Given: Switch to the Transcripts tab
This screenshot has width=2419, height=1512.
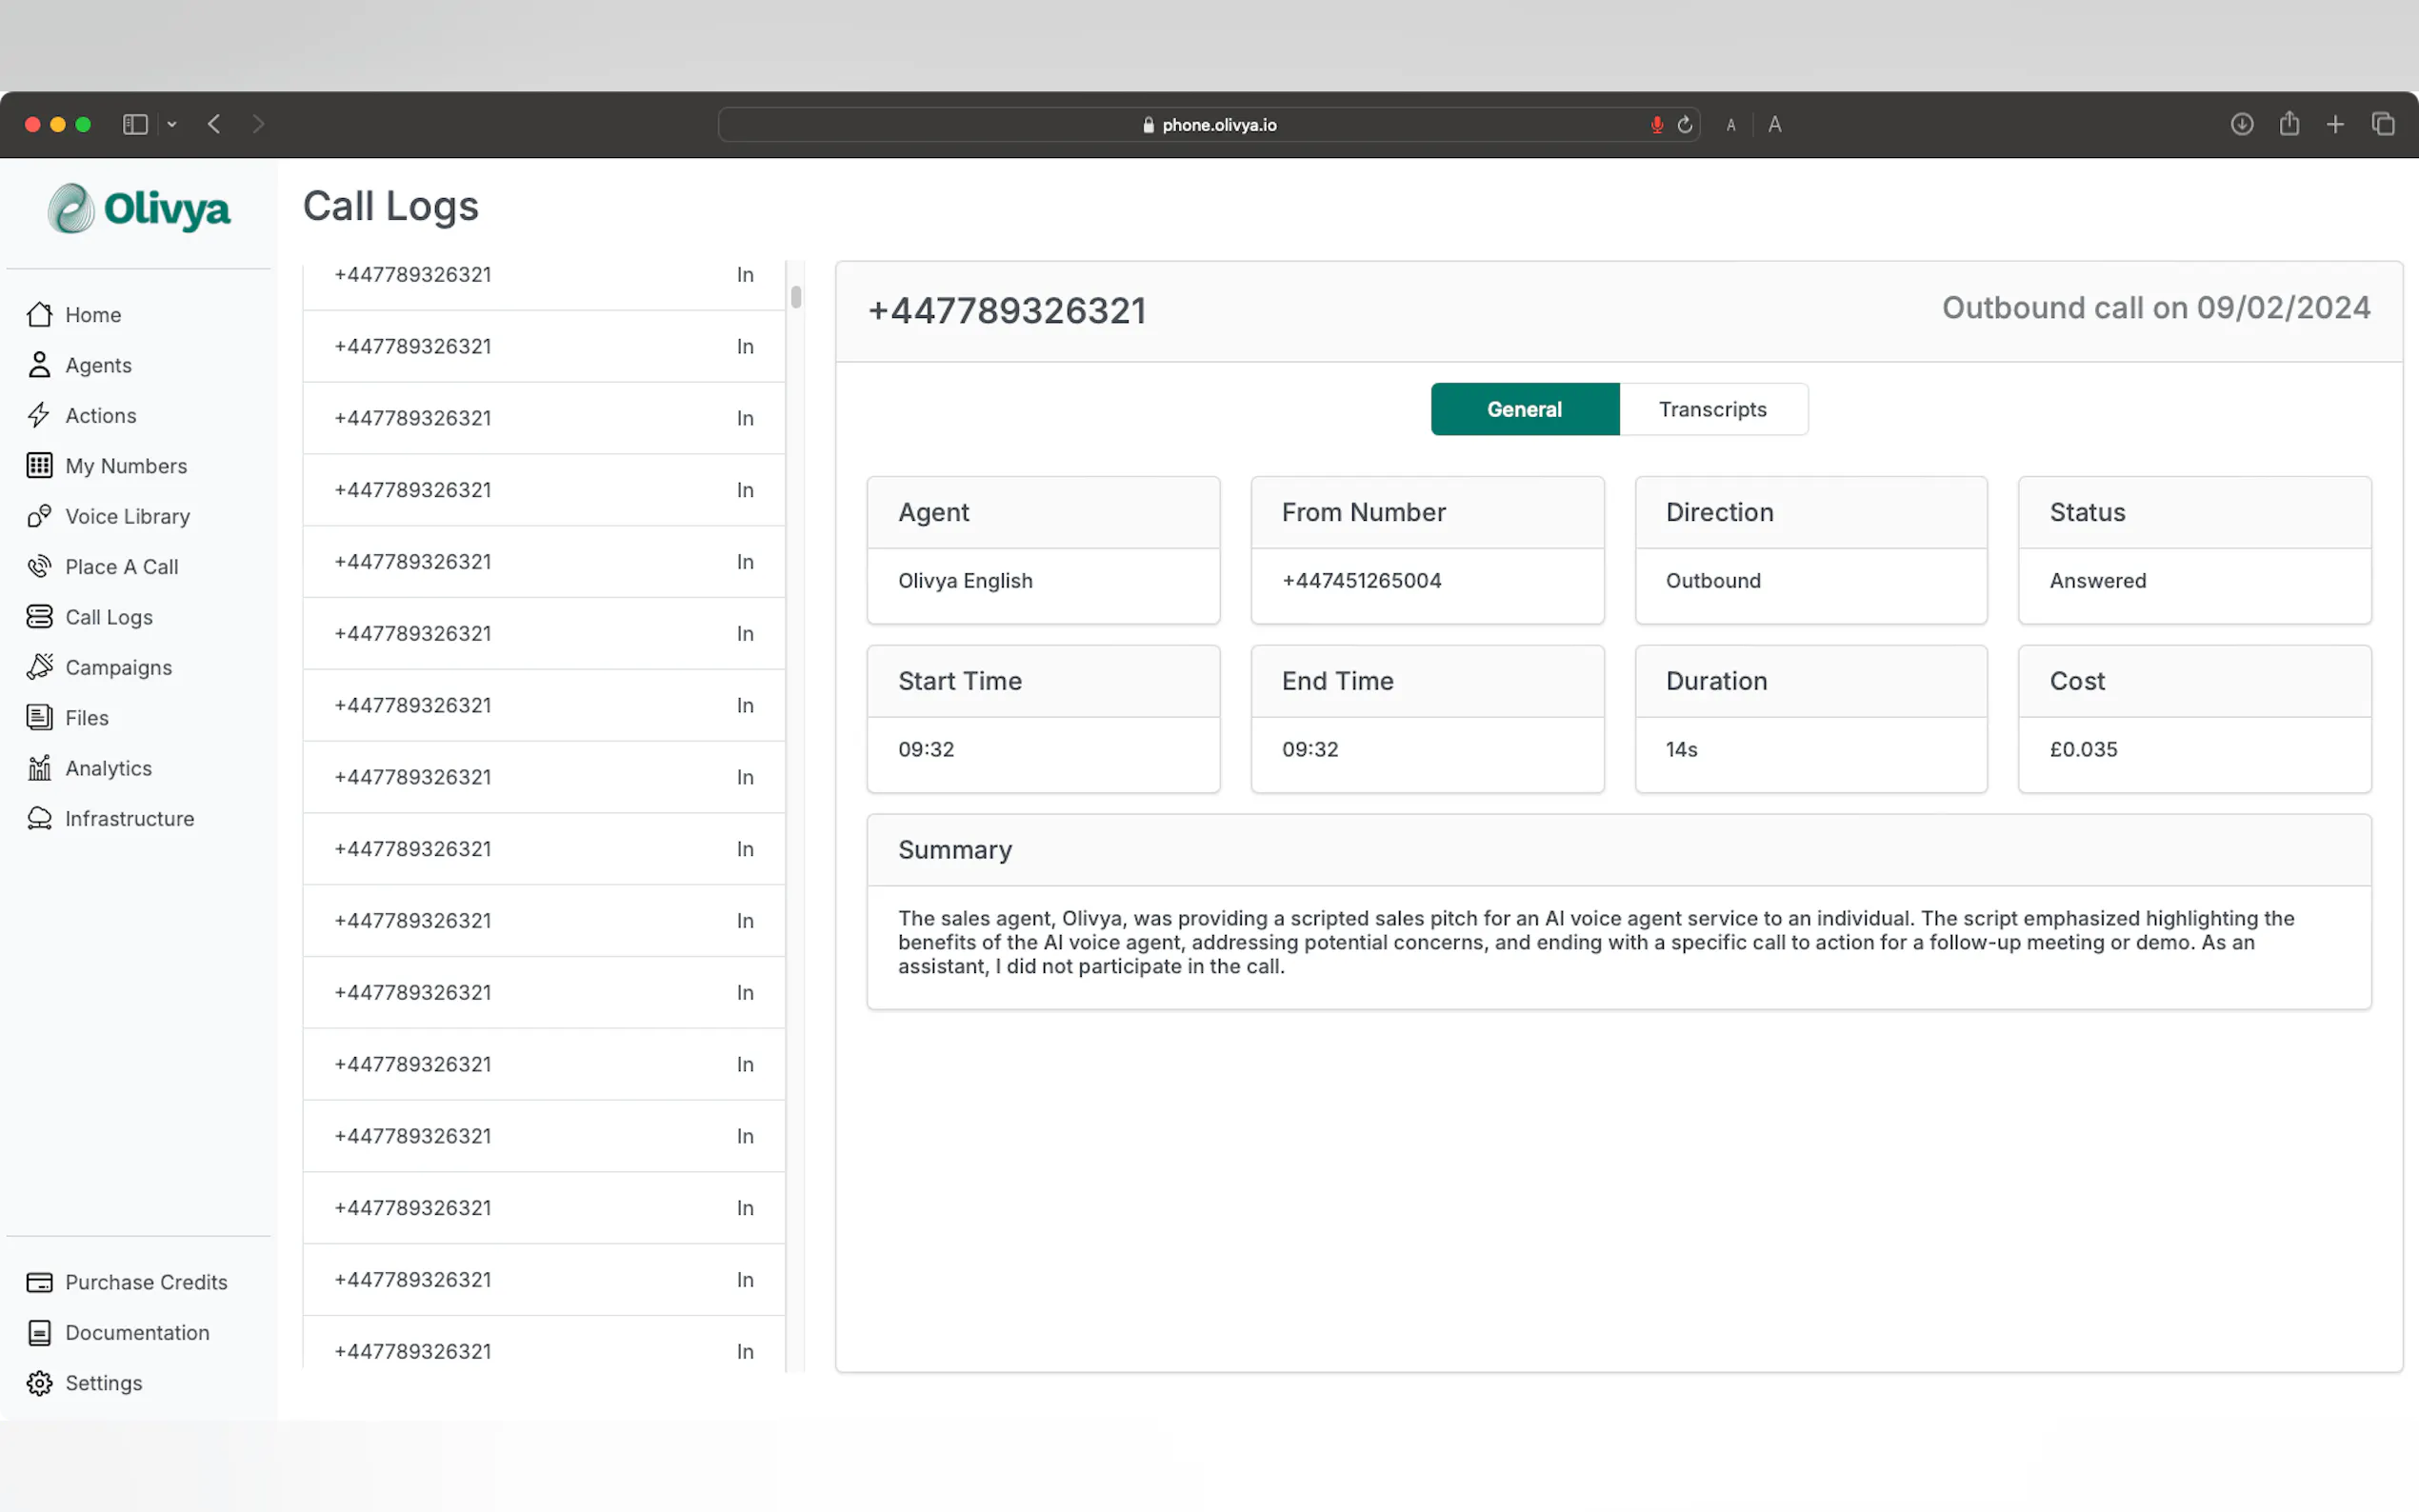Looking at the screenshot, I should [x=1712, y=409].
